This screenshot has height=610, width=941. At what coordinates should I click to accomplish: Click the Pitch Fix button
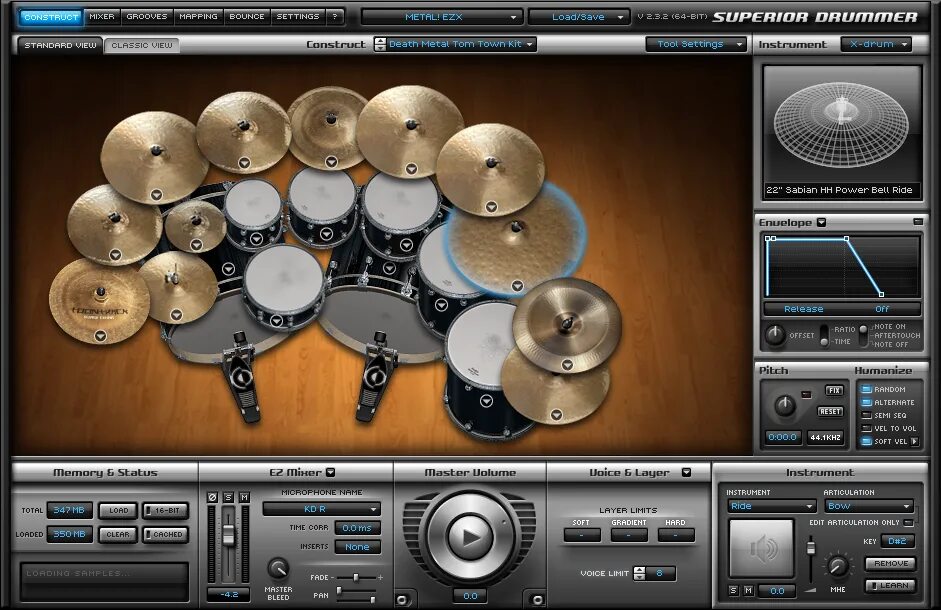pyautogui.click(x=834, y=390)
